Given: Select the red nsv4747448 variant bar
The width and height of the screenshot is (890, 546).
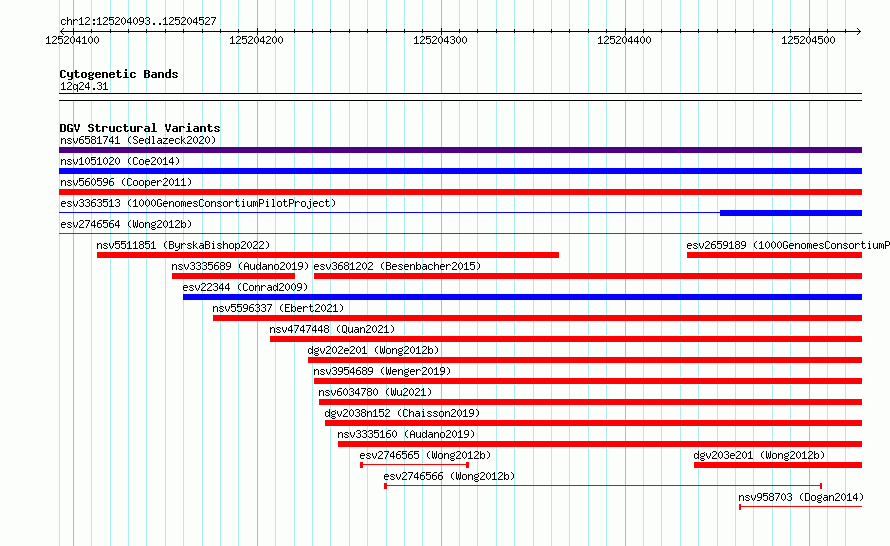Looking at the screenshot, I should tap(566, 339).
